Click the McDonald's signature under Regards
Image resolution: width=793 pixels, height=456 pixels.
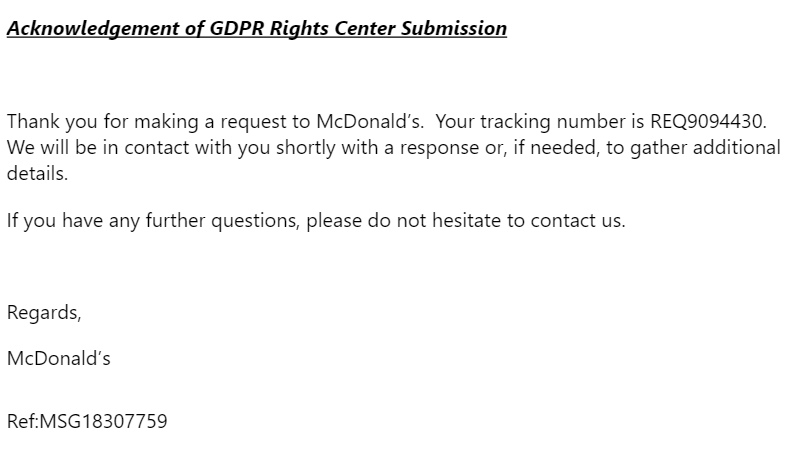tap(58, 359)
